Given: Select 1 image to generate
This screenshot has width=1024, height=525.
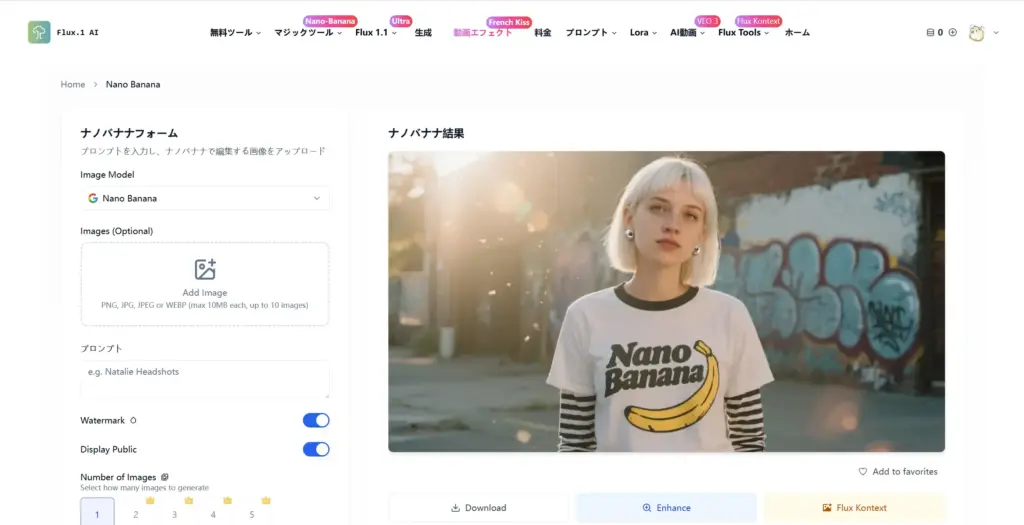Looking at the screenshot, I should click(x=97, y=511).
